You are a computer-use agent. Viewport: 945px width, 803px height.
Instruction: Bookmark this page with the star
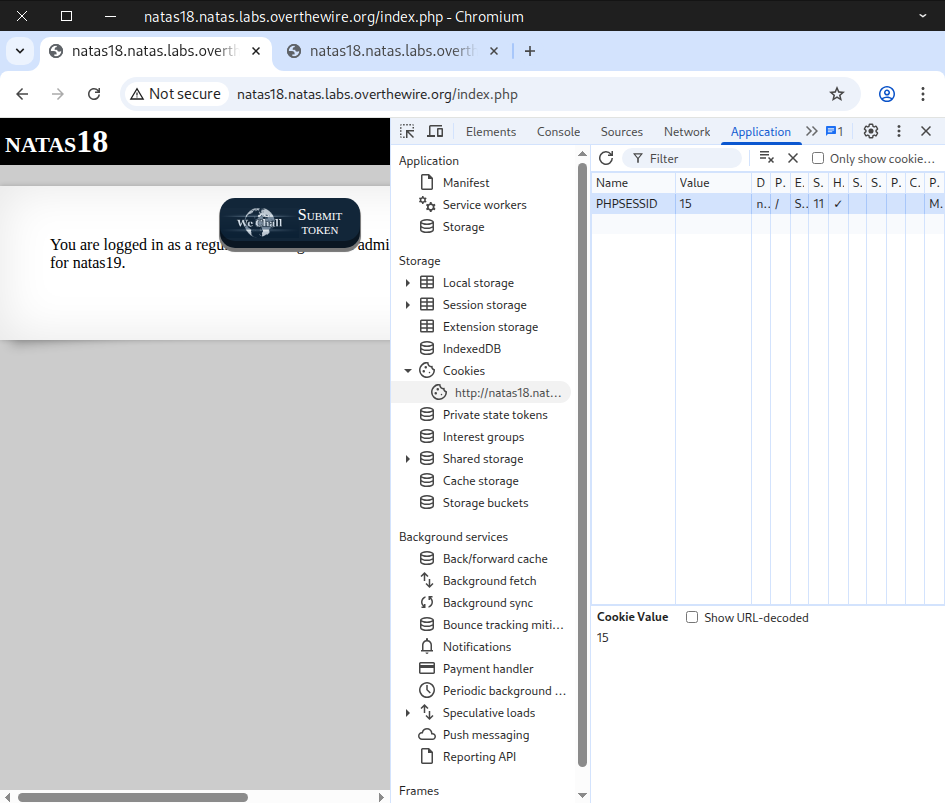(837, 94)
